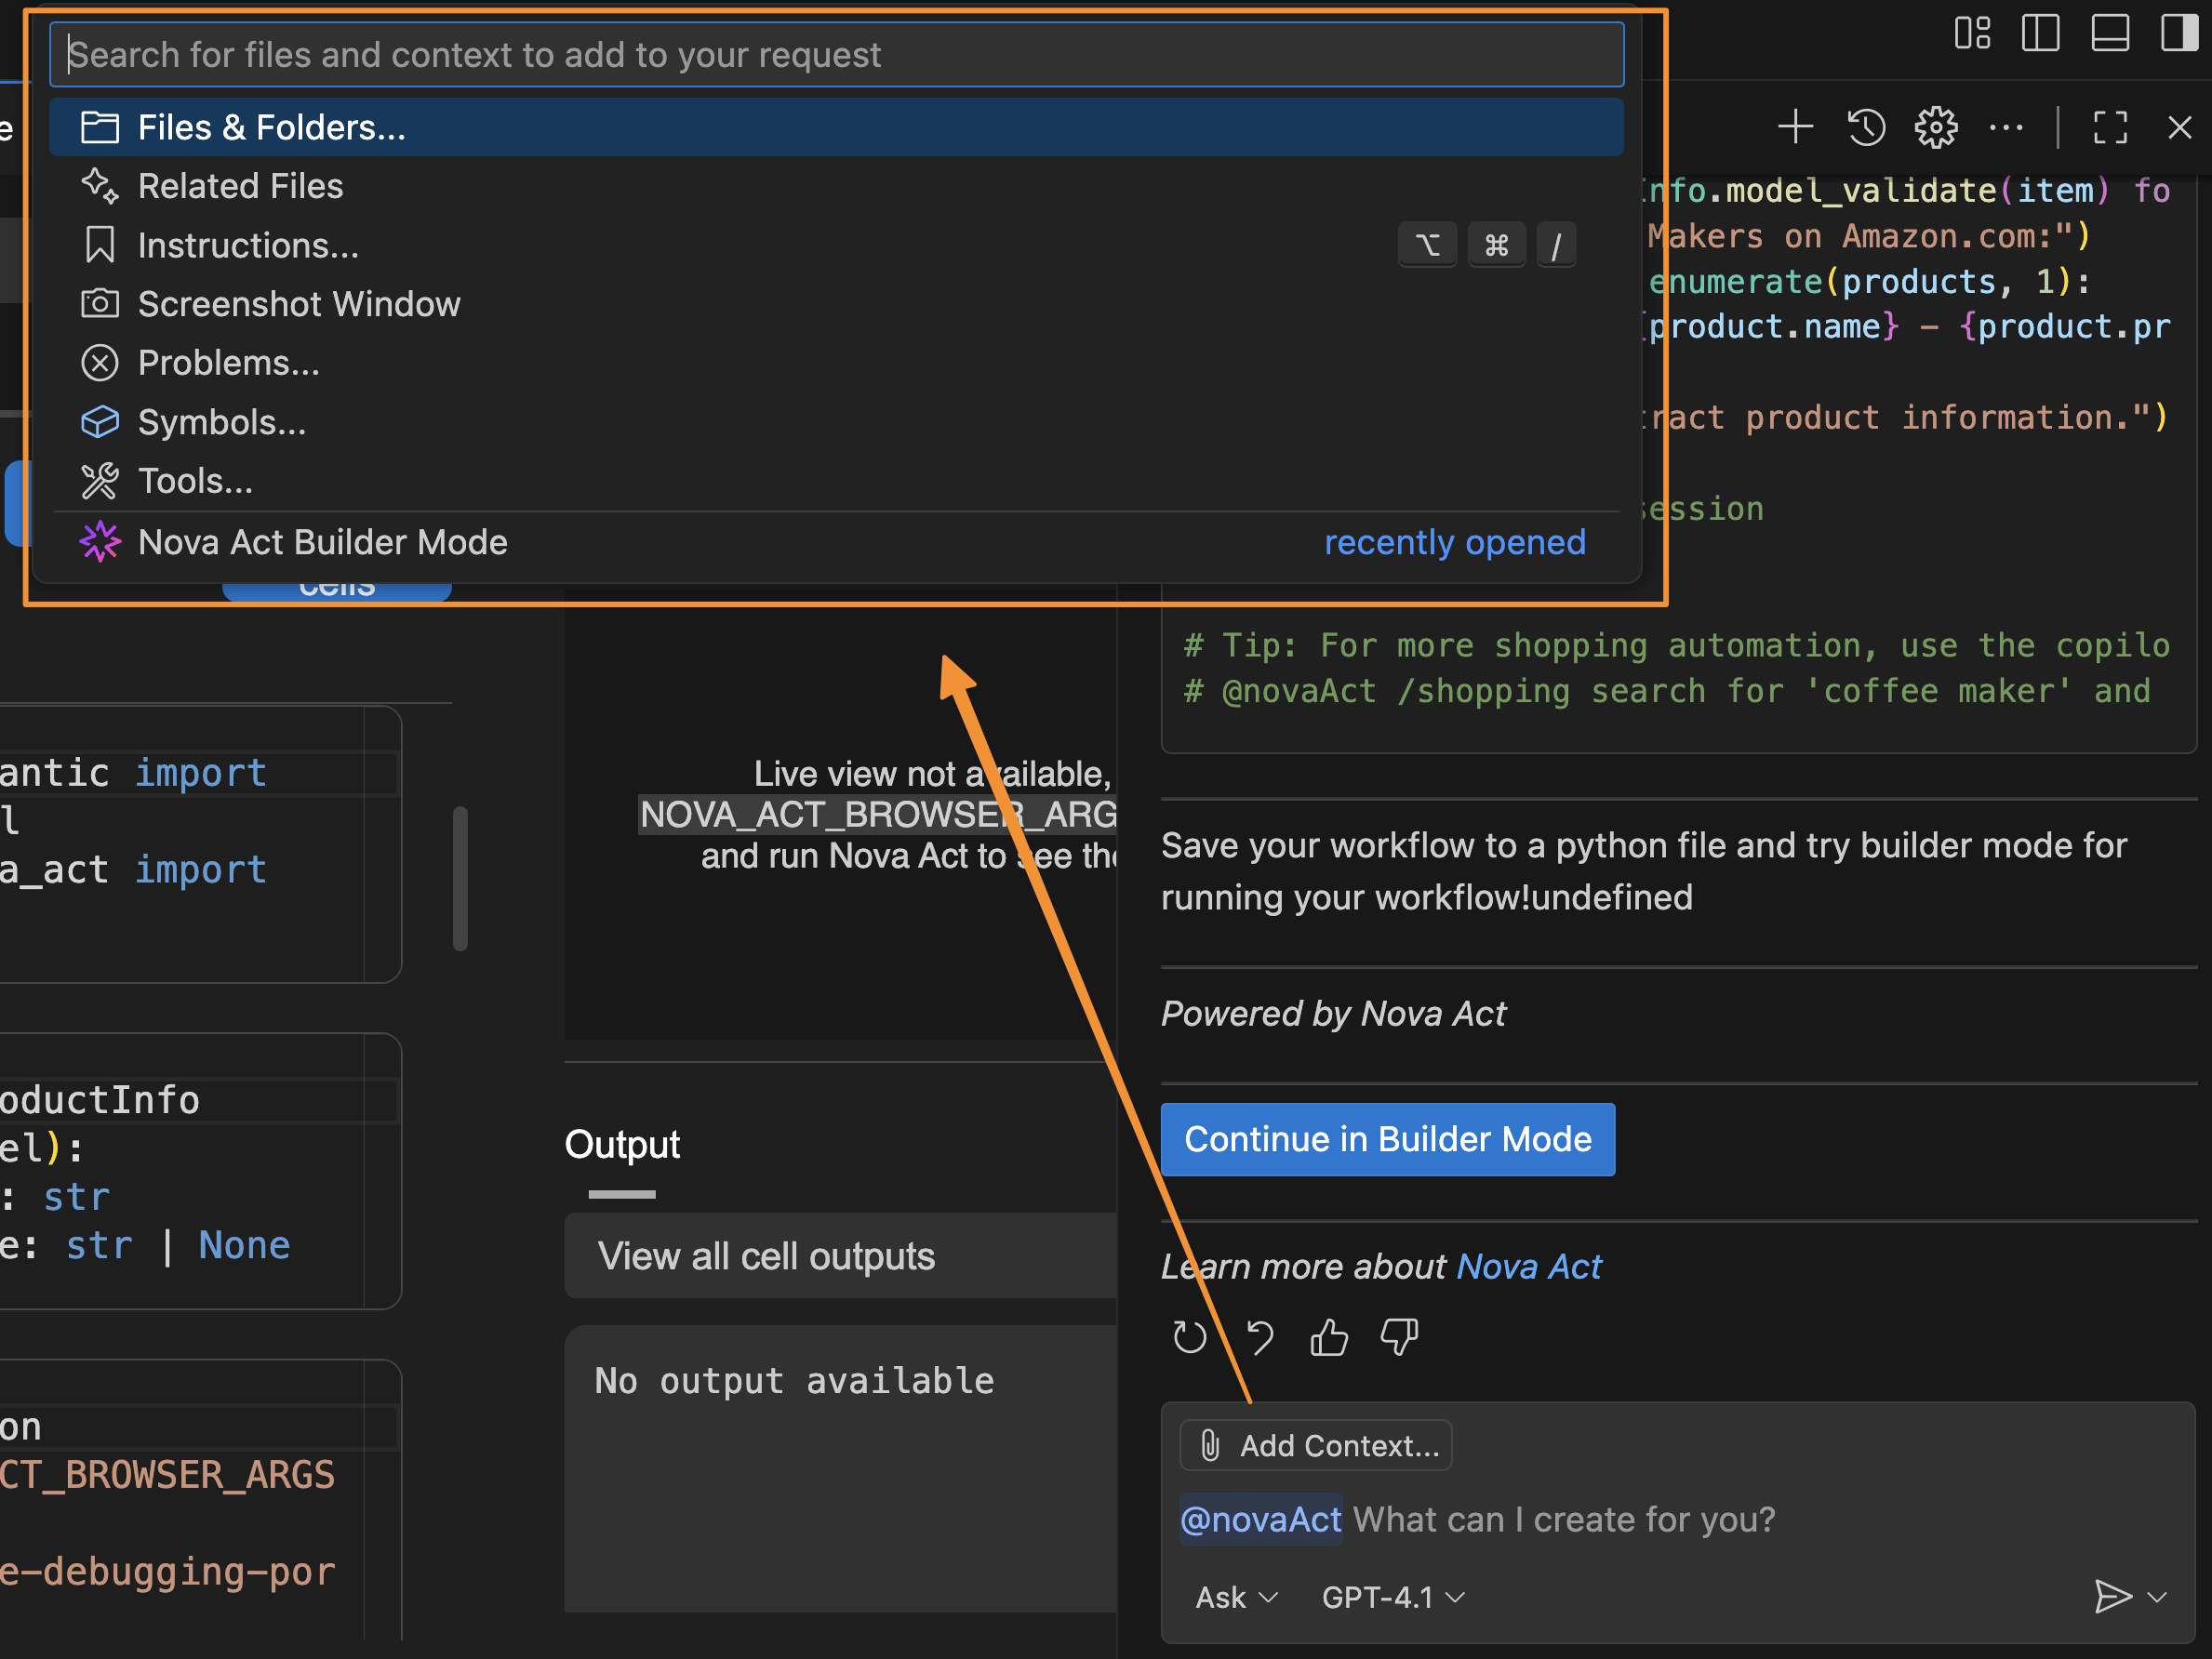Click the new chat plus icon
The width and height of the screenshot is (2212, 1659).
click(x=1795, y=127)
